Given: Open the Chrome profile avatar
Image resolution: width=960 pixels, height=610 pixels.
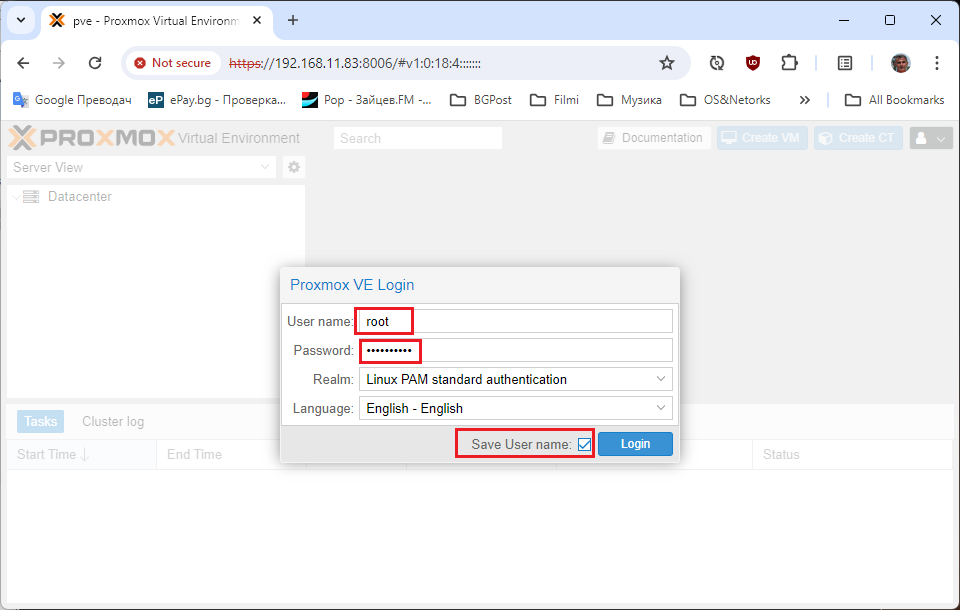Looking at the screenshot, I should point(901,63).
